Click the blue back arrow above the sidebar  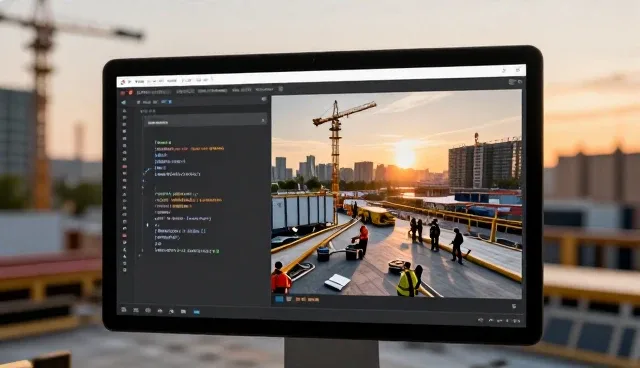pyautogui.click(x=124, y=102)
